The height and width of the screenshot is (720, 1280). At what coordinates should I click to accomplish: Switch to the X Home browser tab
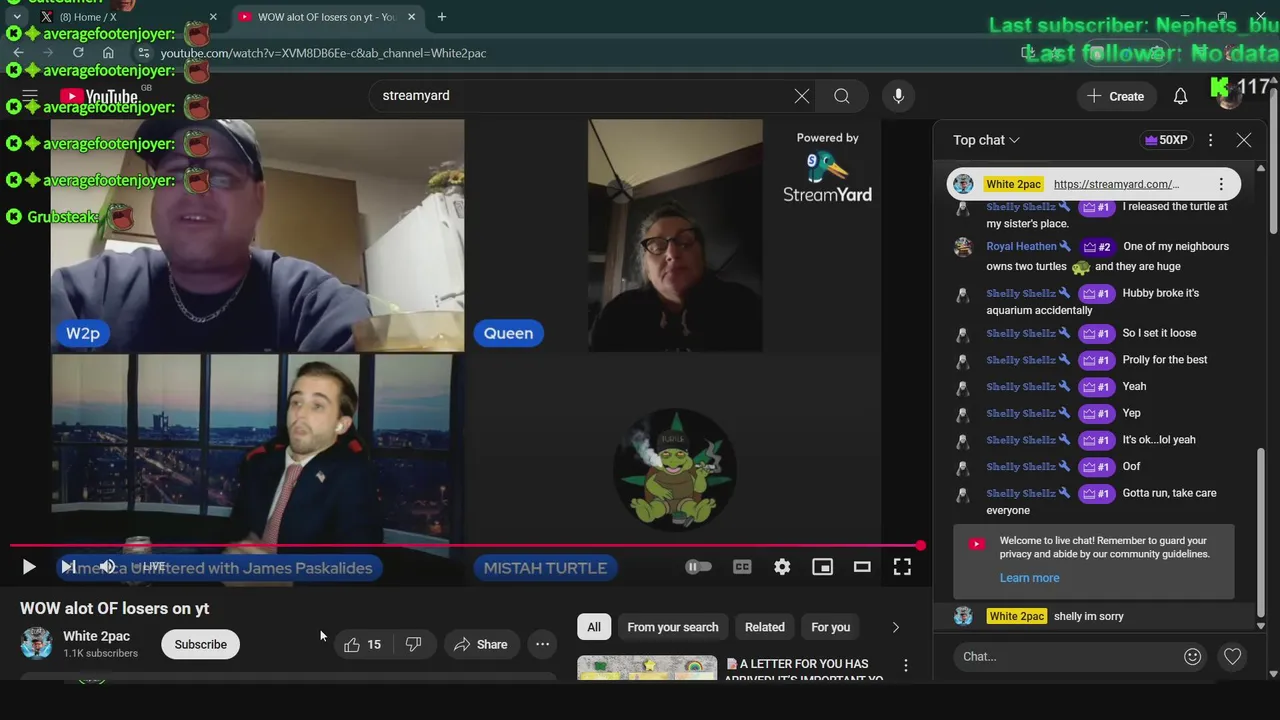(120, 17)
